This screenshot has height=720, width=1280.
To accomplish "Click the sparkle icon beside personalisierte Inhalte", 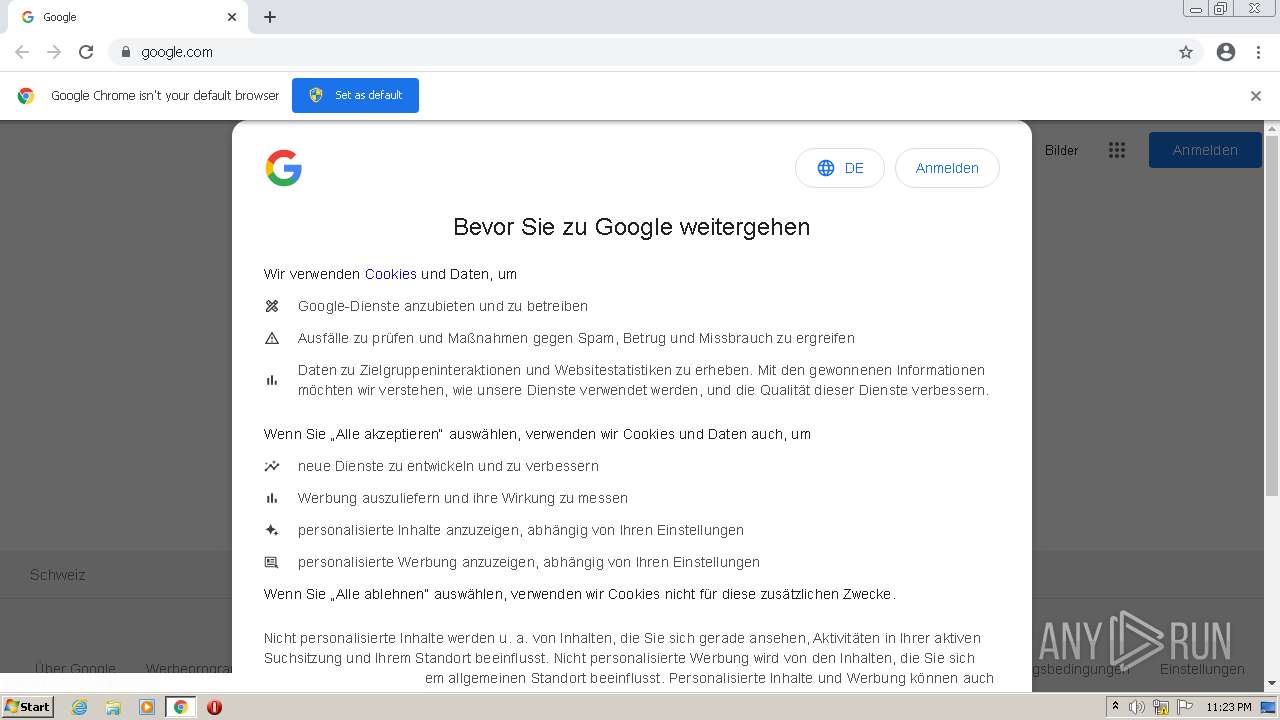I will tap(272, 530).
